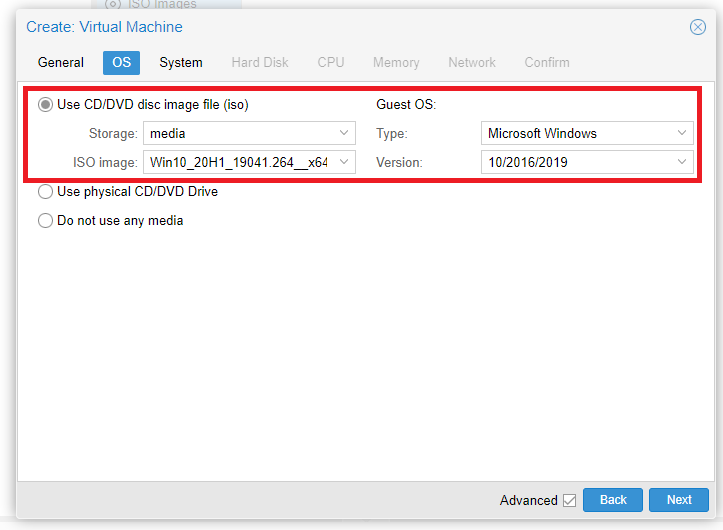The width and height of the screenshot is (723, 530).
Task: Open the System tab
Action: (x=181, y=62)
